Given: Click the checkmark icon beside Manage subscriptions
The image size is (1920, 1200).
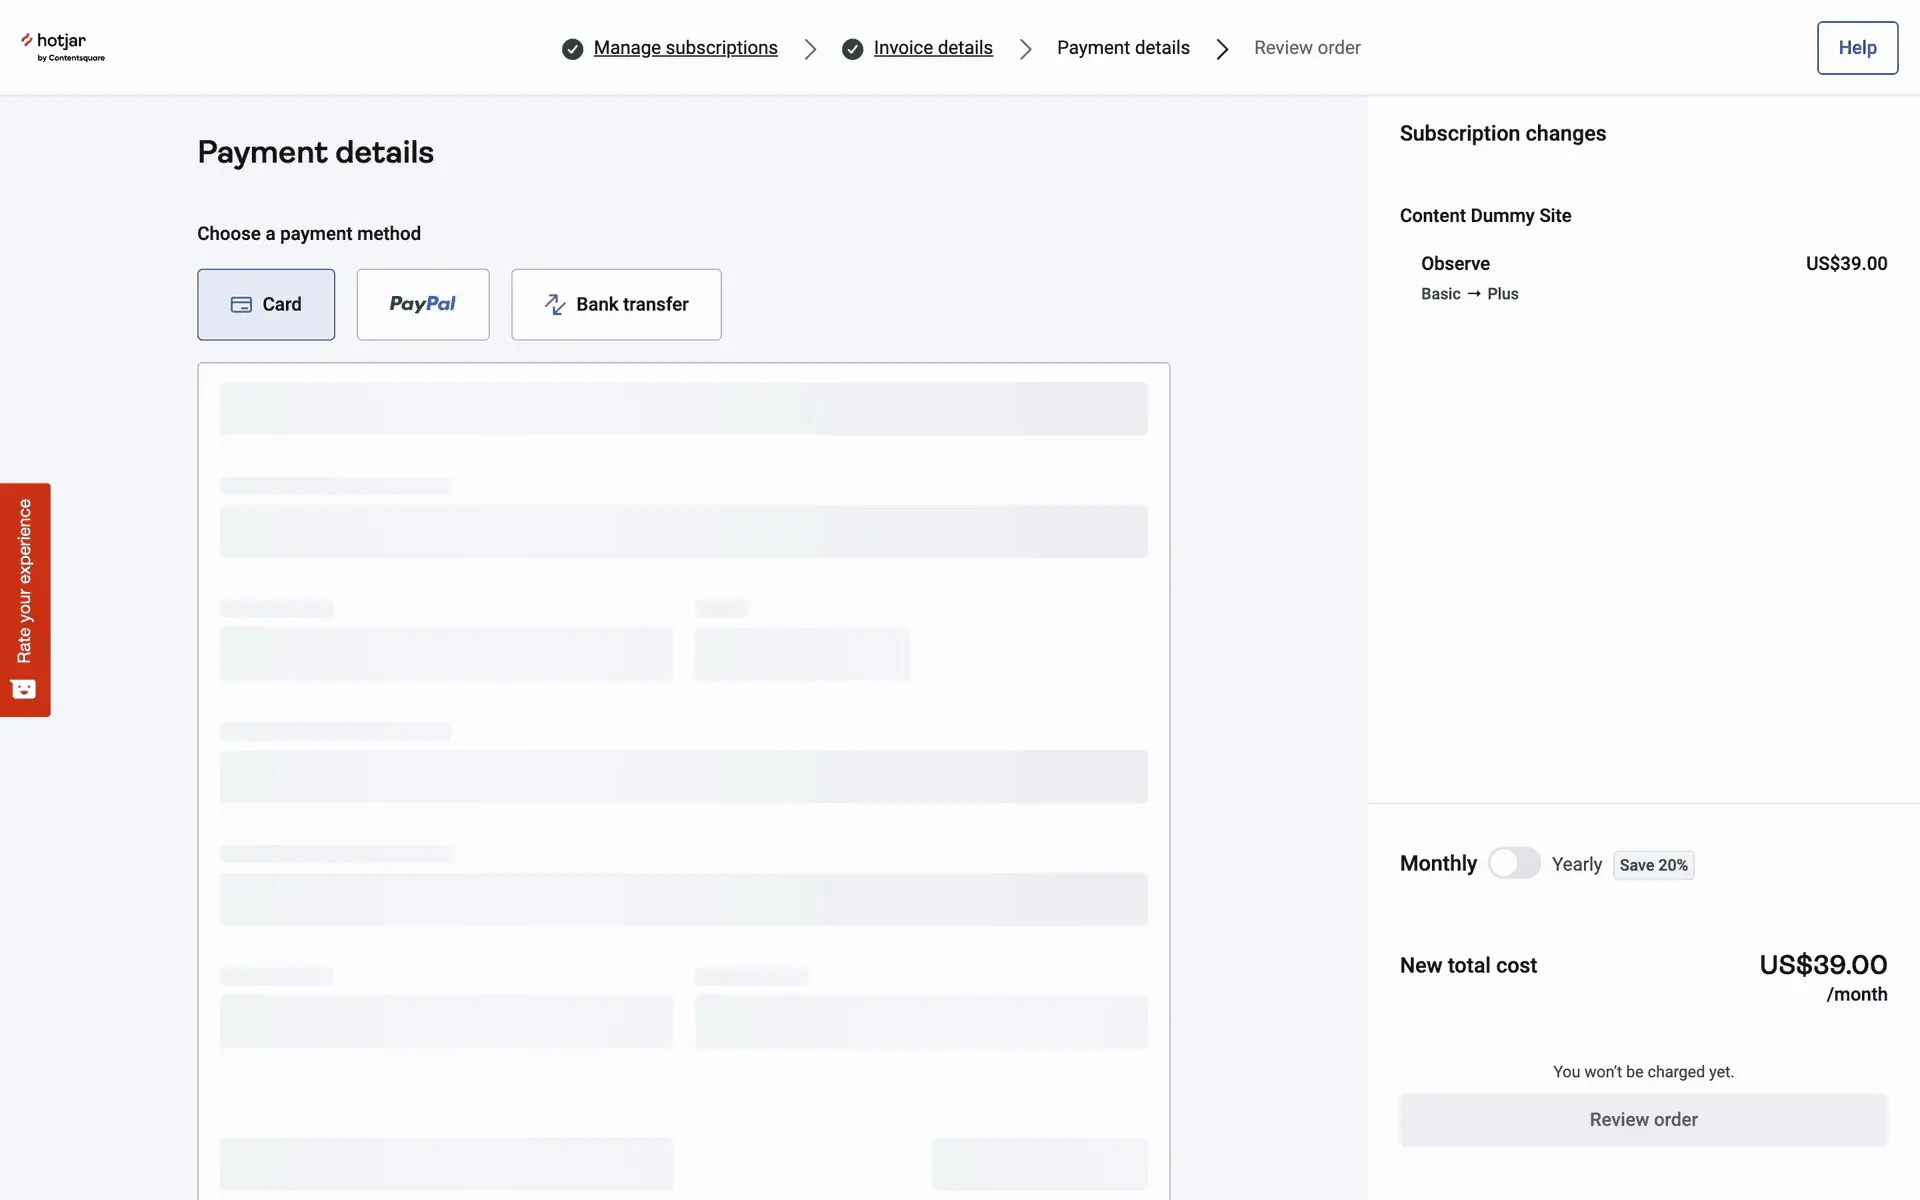Looking at the screenshot, I should tap(572, 49).
